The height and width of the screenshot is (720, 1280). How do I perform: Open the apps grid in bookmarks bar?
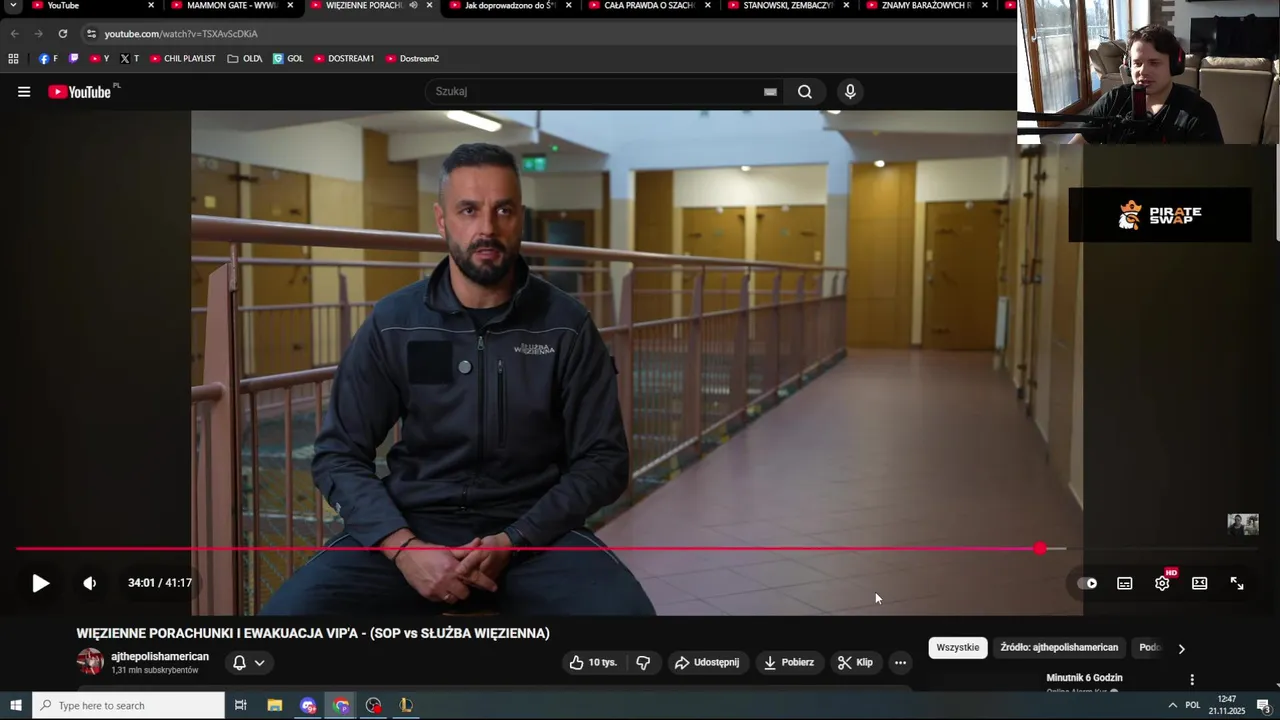pyautogui.click(x=13, y=59)
